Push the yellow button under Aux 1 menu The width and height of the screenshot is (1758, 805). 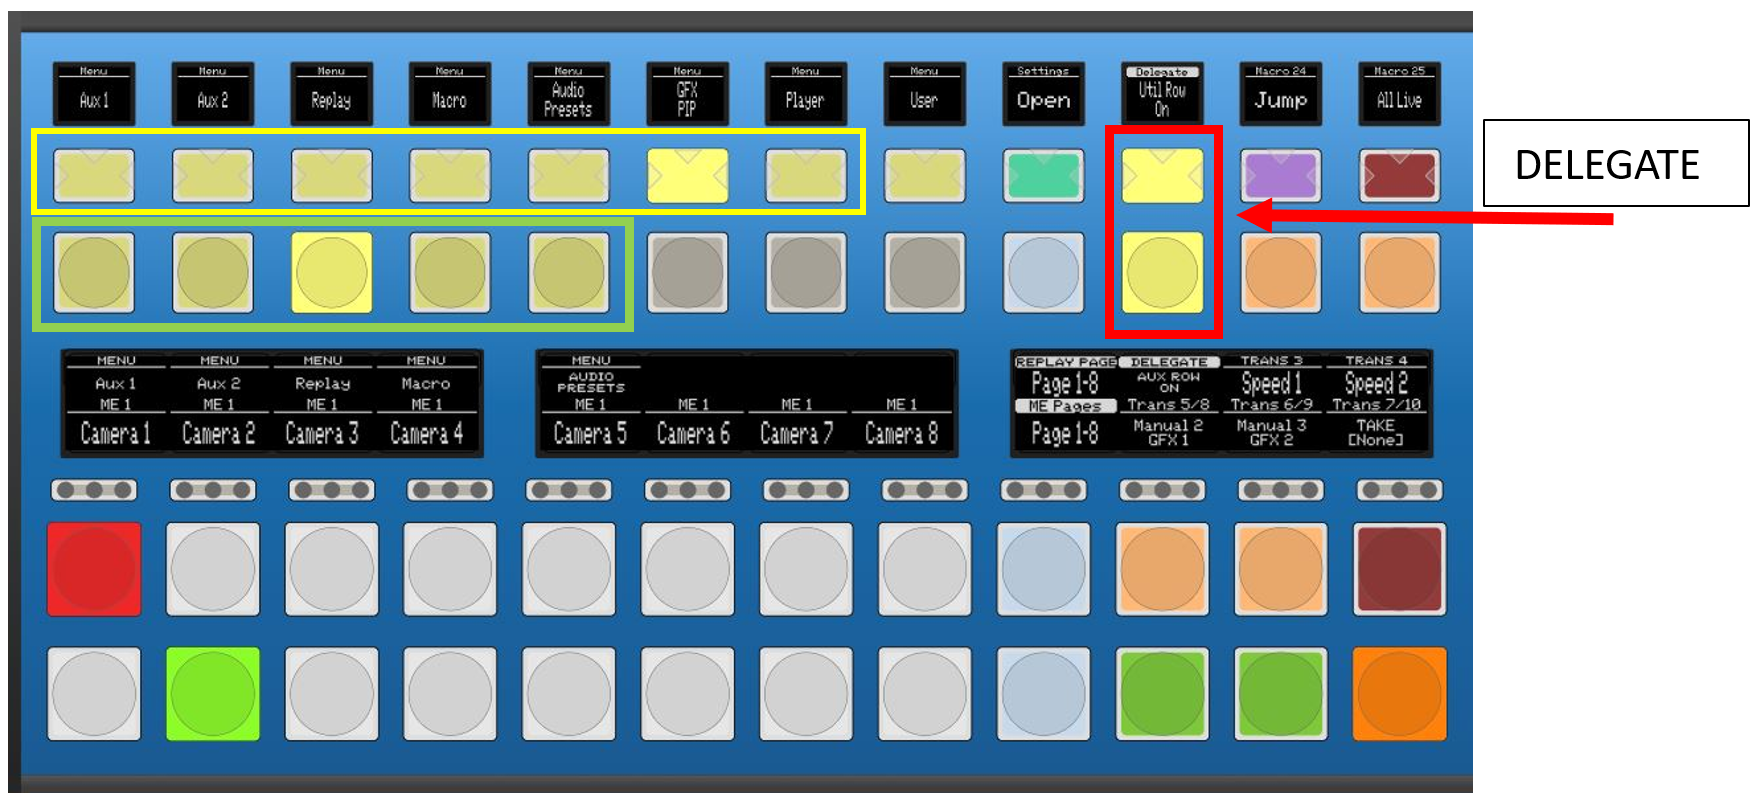pos(94,176)
